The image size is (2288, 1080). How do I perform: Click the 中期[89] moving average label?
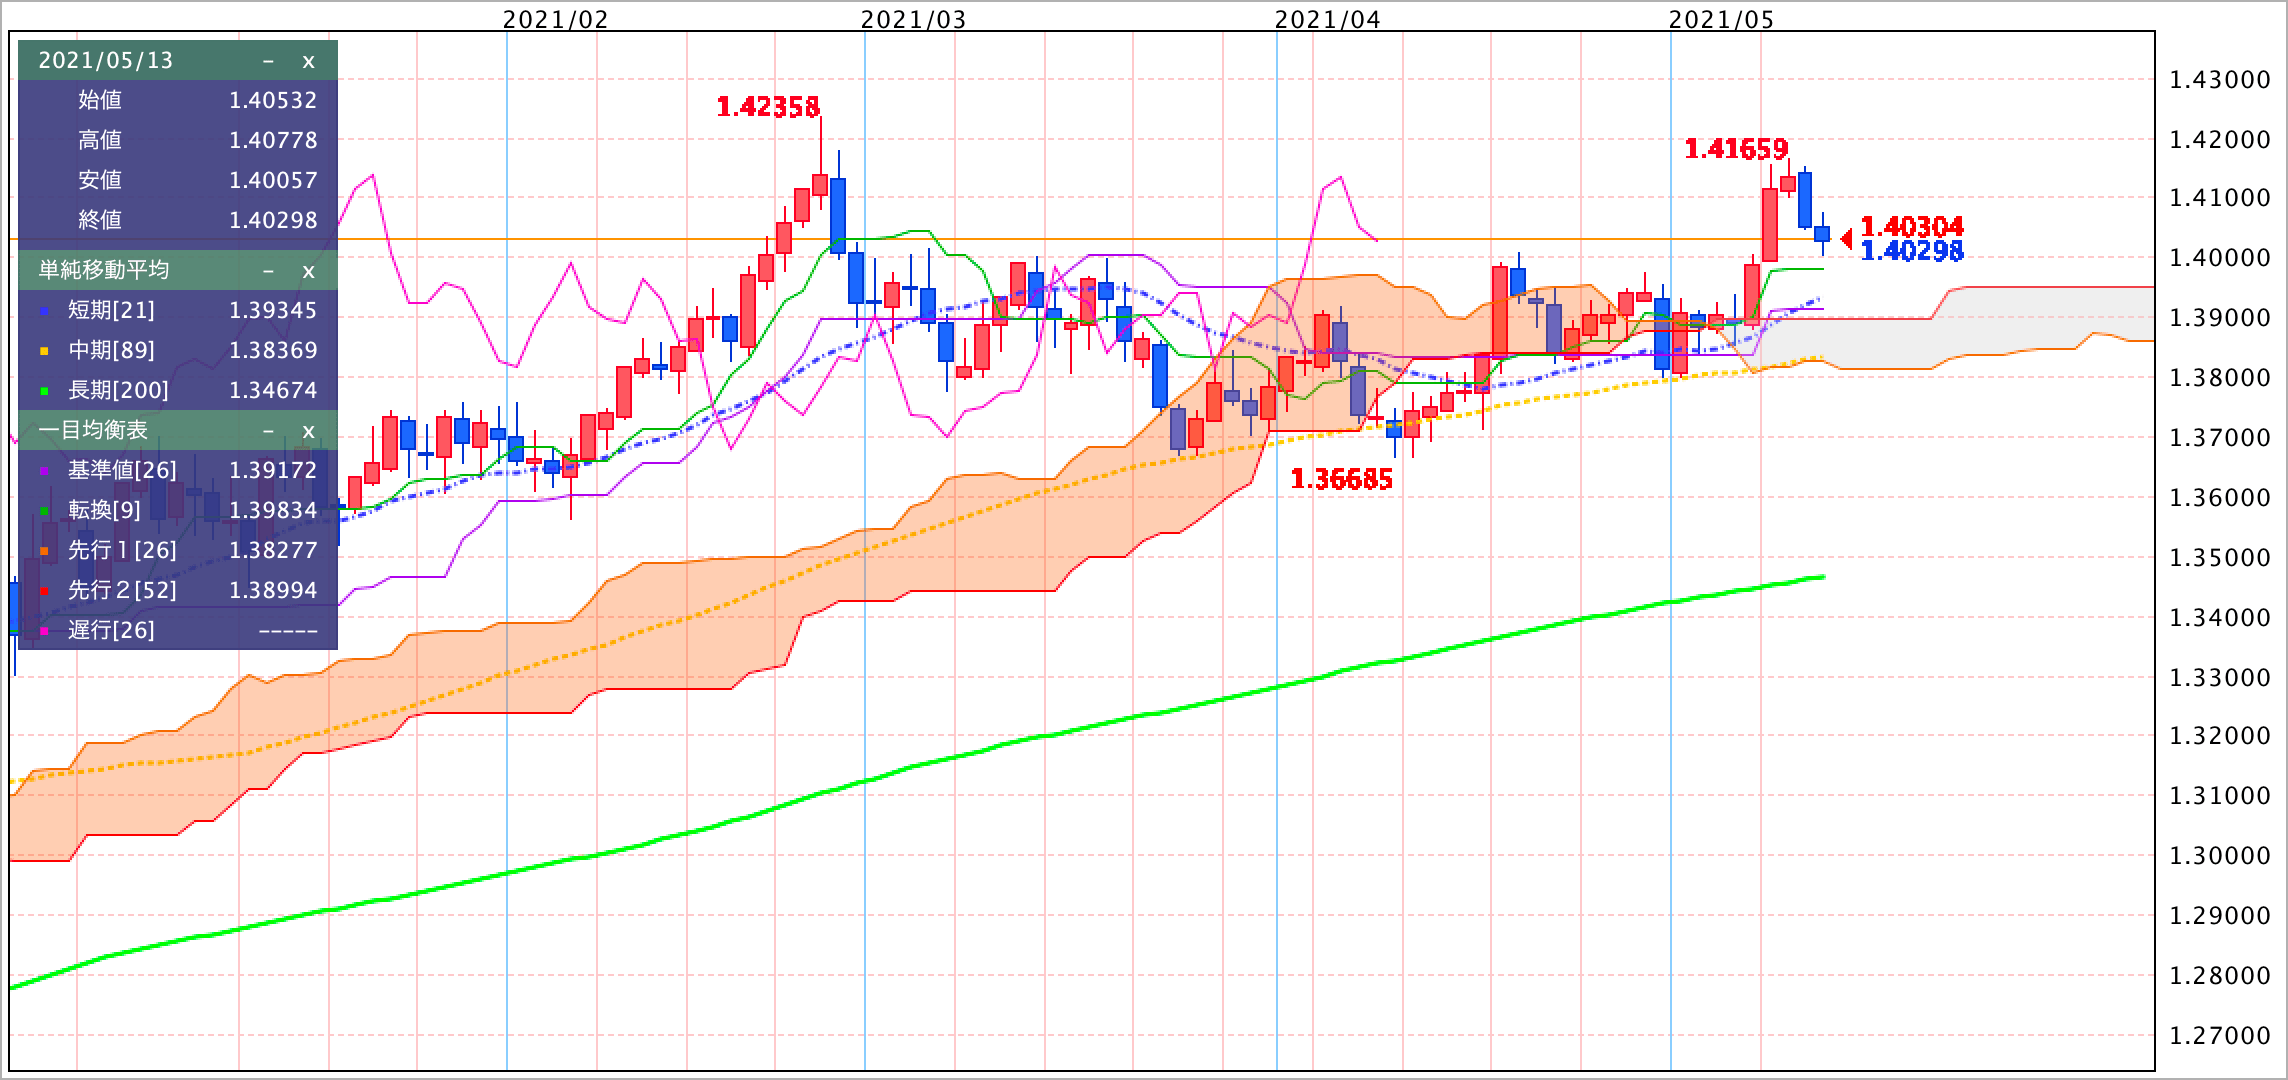click(x=111, y=350)
